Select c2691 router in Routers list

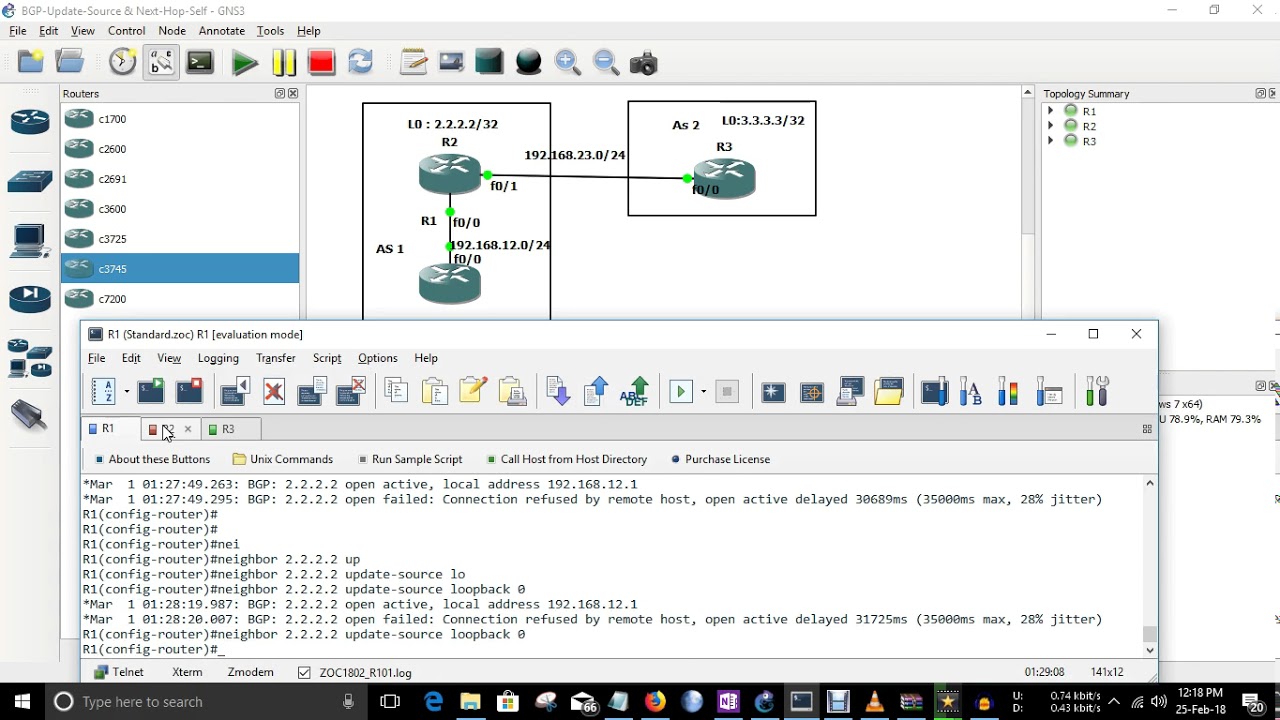pyautogui.click(x=180, y=179)
